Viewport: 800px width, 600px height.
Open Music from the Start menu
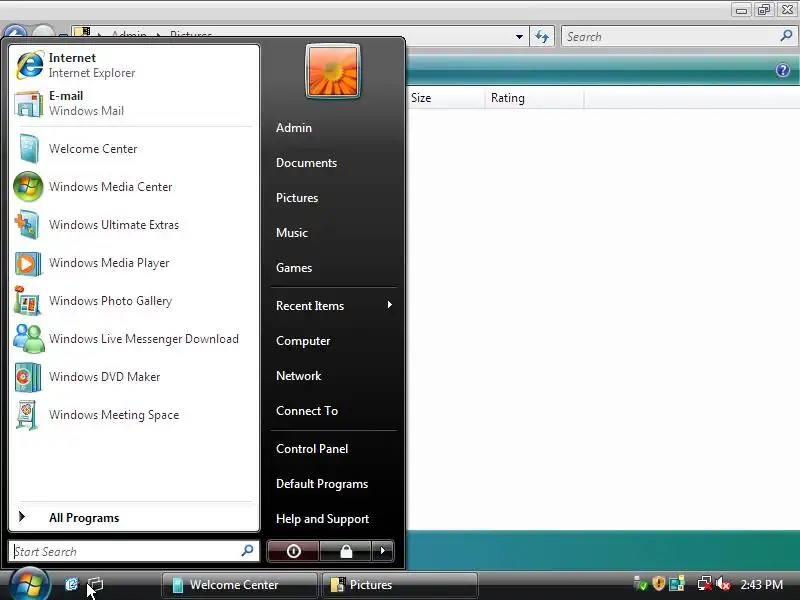tap(292, 233)
